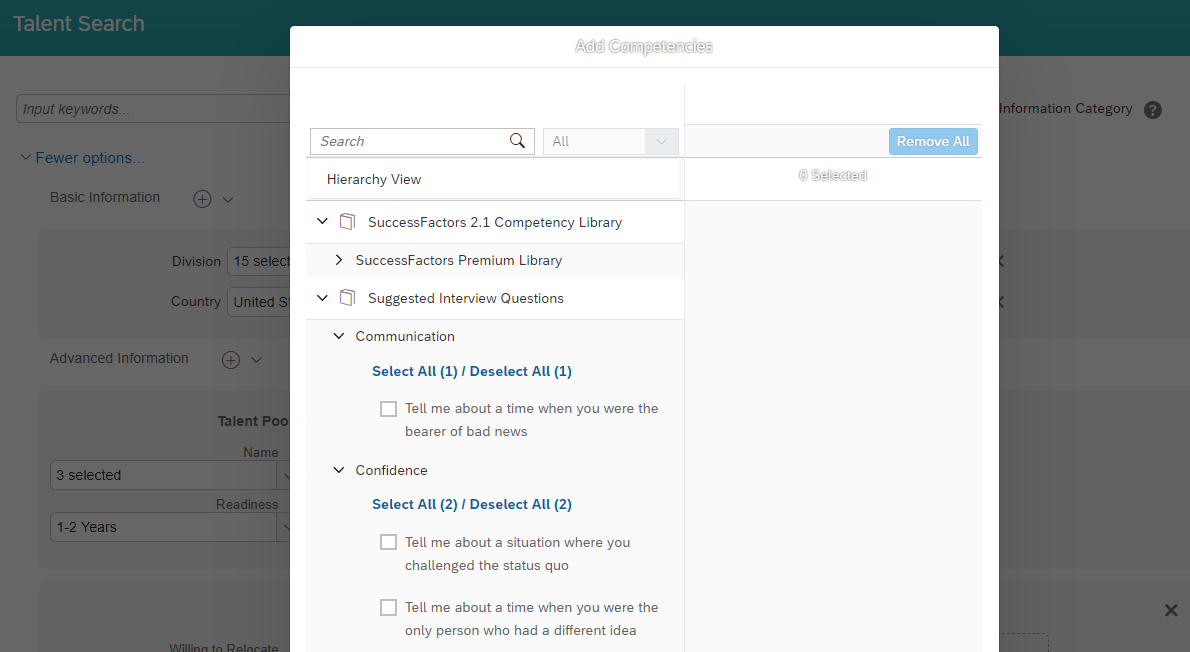The height and width of the screenshot is (652, 1190).
Task: Click Deselect All (2) under Confidence
Action: 521,504
